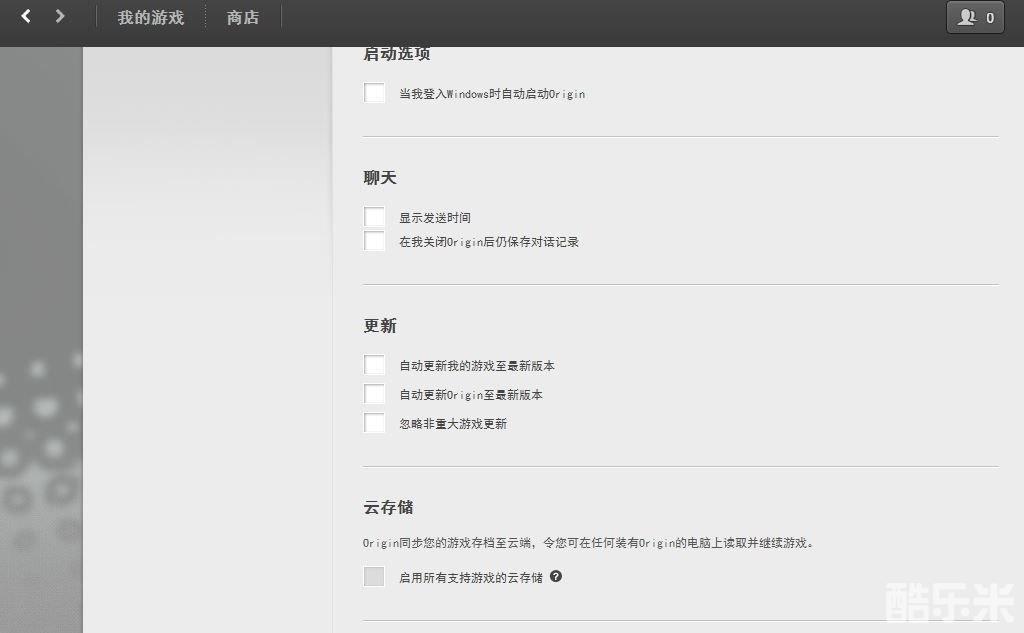Check 忽略非重大游戏更新 option
Image resolution: width=1024 pixels, height=633 pixels.
click(x=374, y=423)
